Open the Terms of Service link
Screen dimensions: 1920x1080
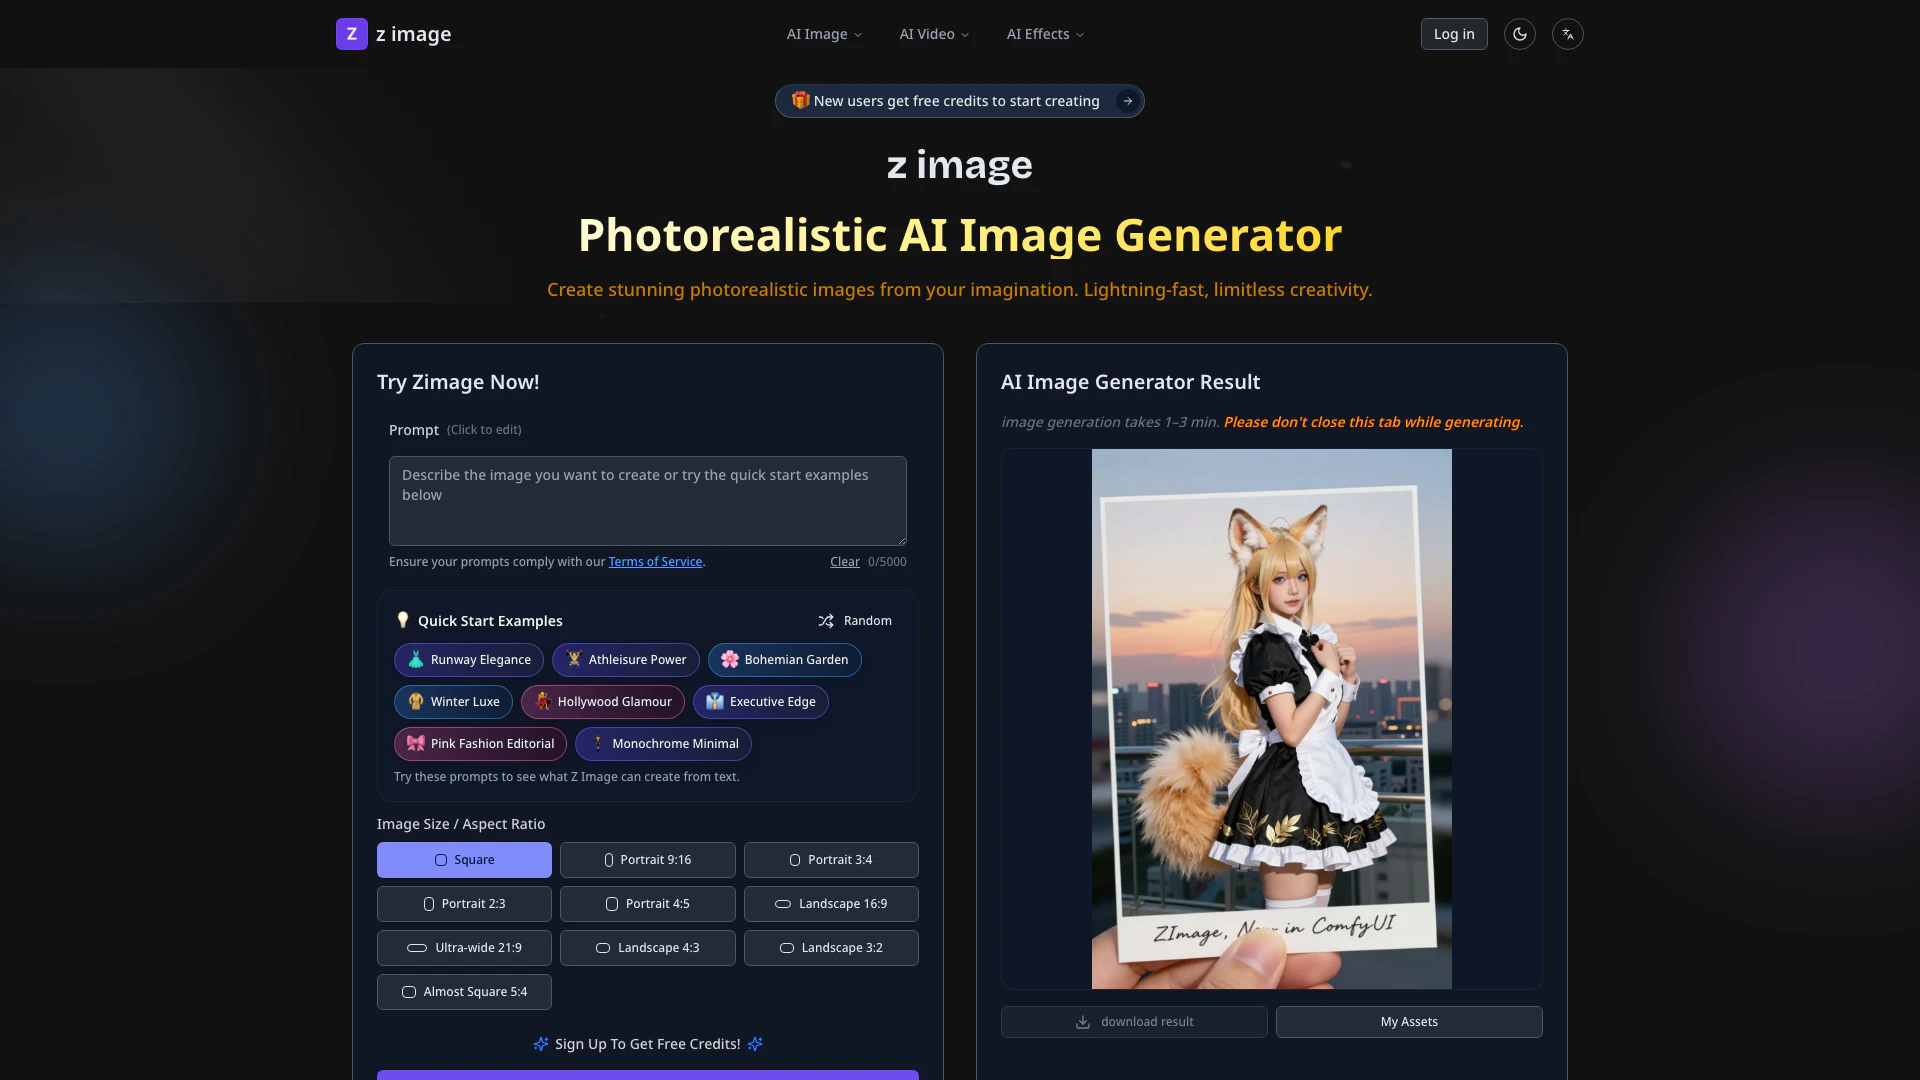[655, 562]
